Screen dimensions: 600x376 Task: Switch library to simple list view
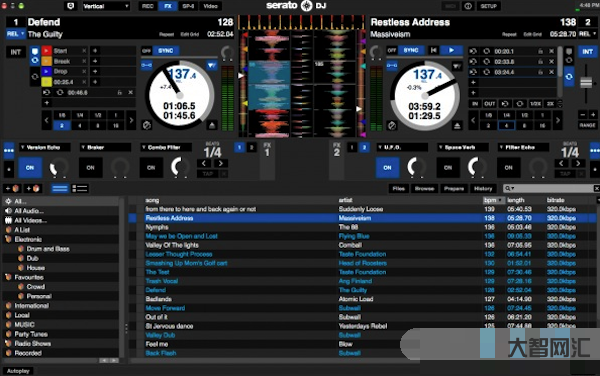(60, 189)
